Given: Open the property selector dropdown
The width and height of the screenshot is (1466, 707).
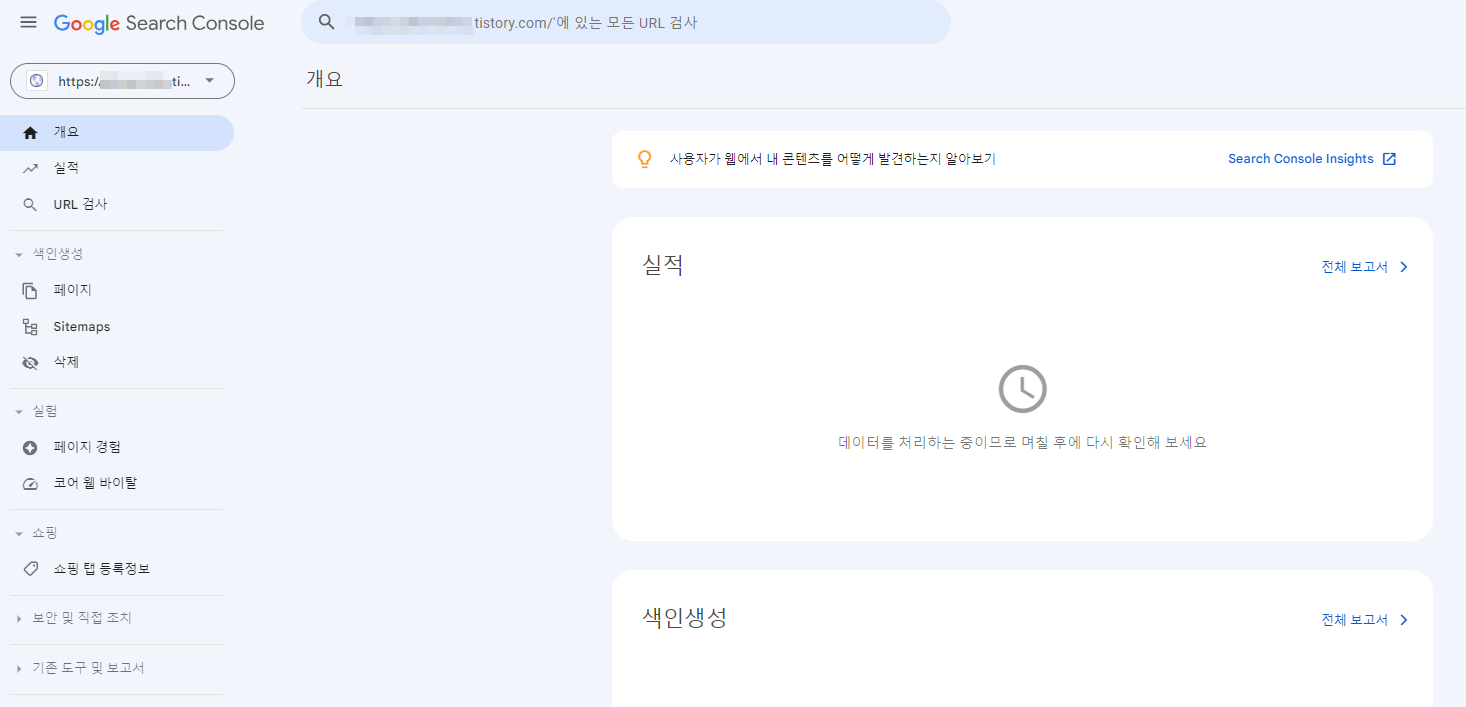Looking at the screenshot, I should tap(210, 81).
